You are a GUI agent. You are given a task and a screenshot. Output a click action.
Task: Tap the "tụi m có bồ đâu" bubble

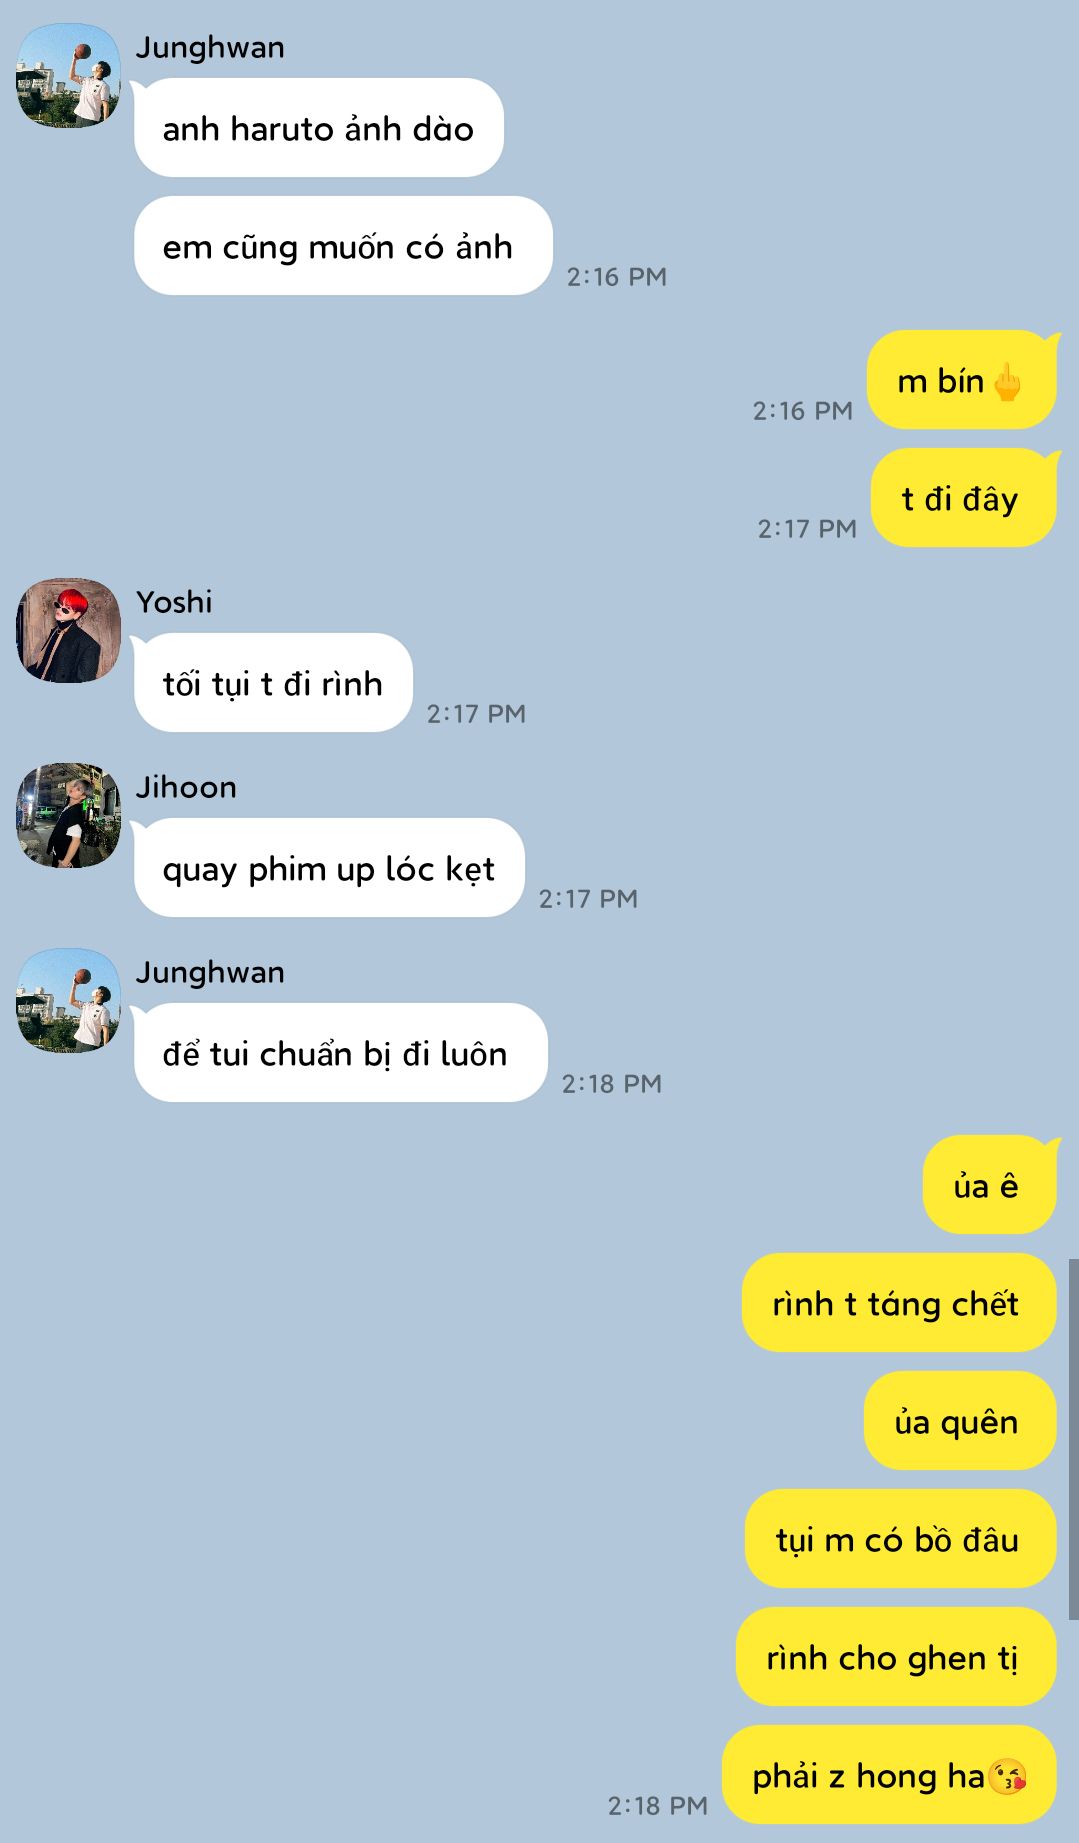[x=900, y=1539]
